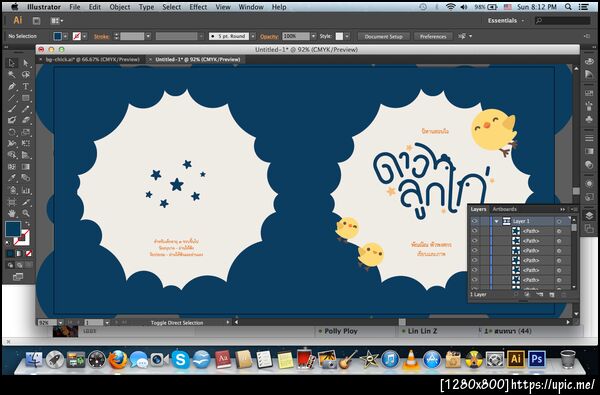Viewport: 600px width, 395px height.
Task: Select the Eraser tool
Action: click(x=25, y=120)
